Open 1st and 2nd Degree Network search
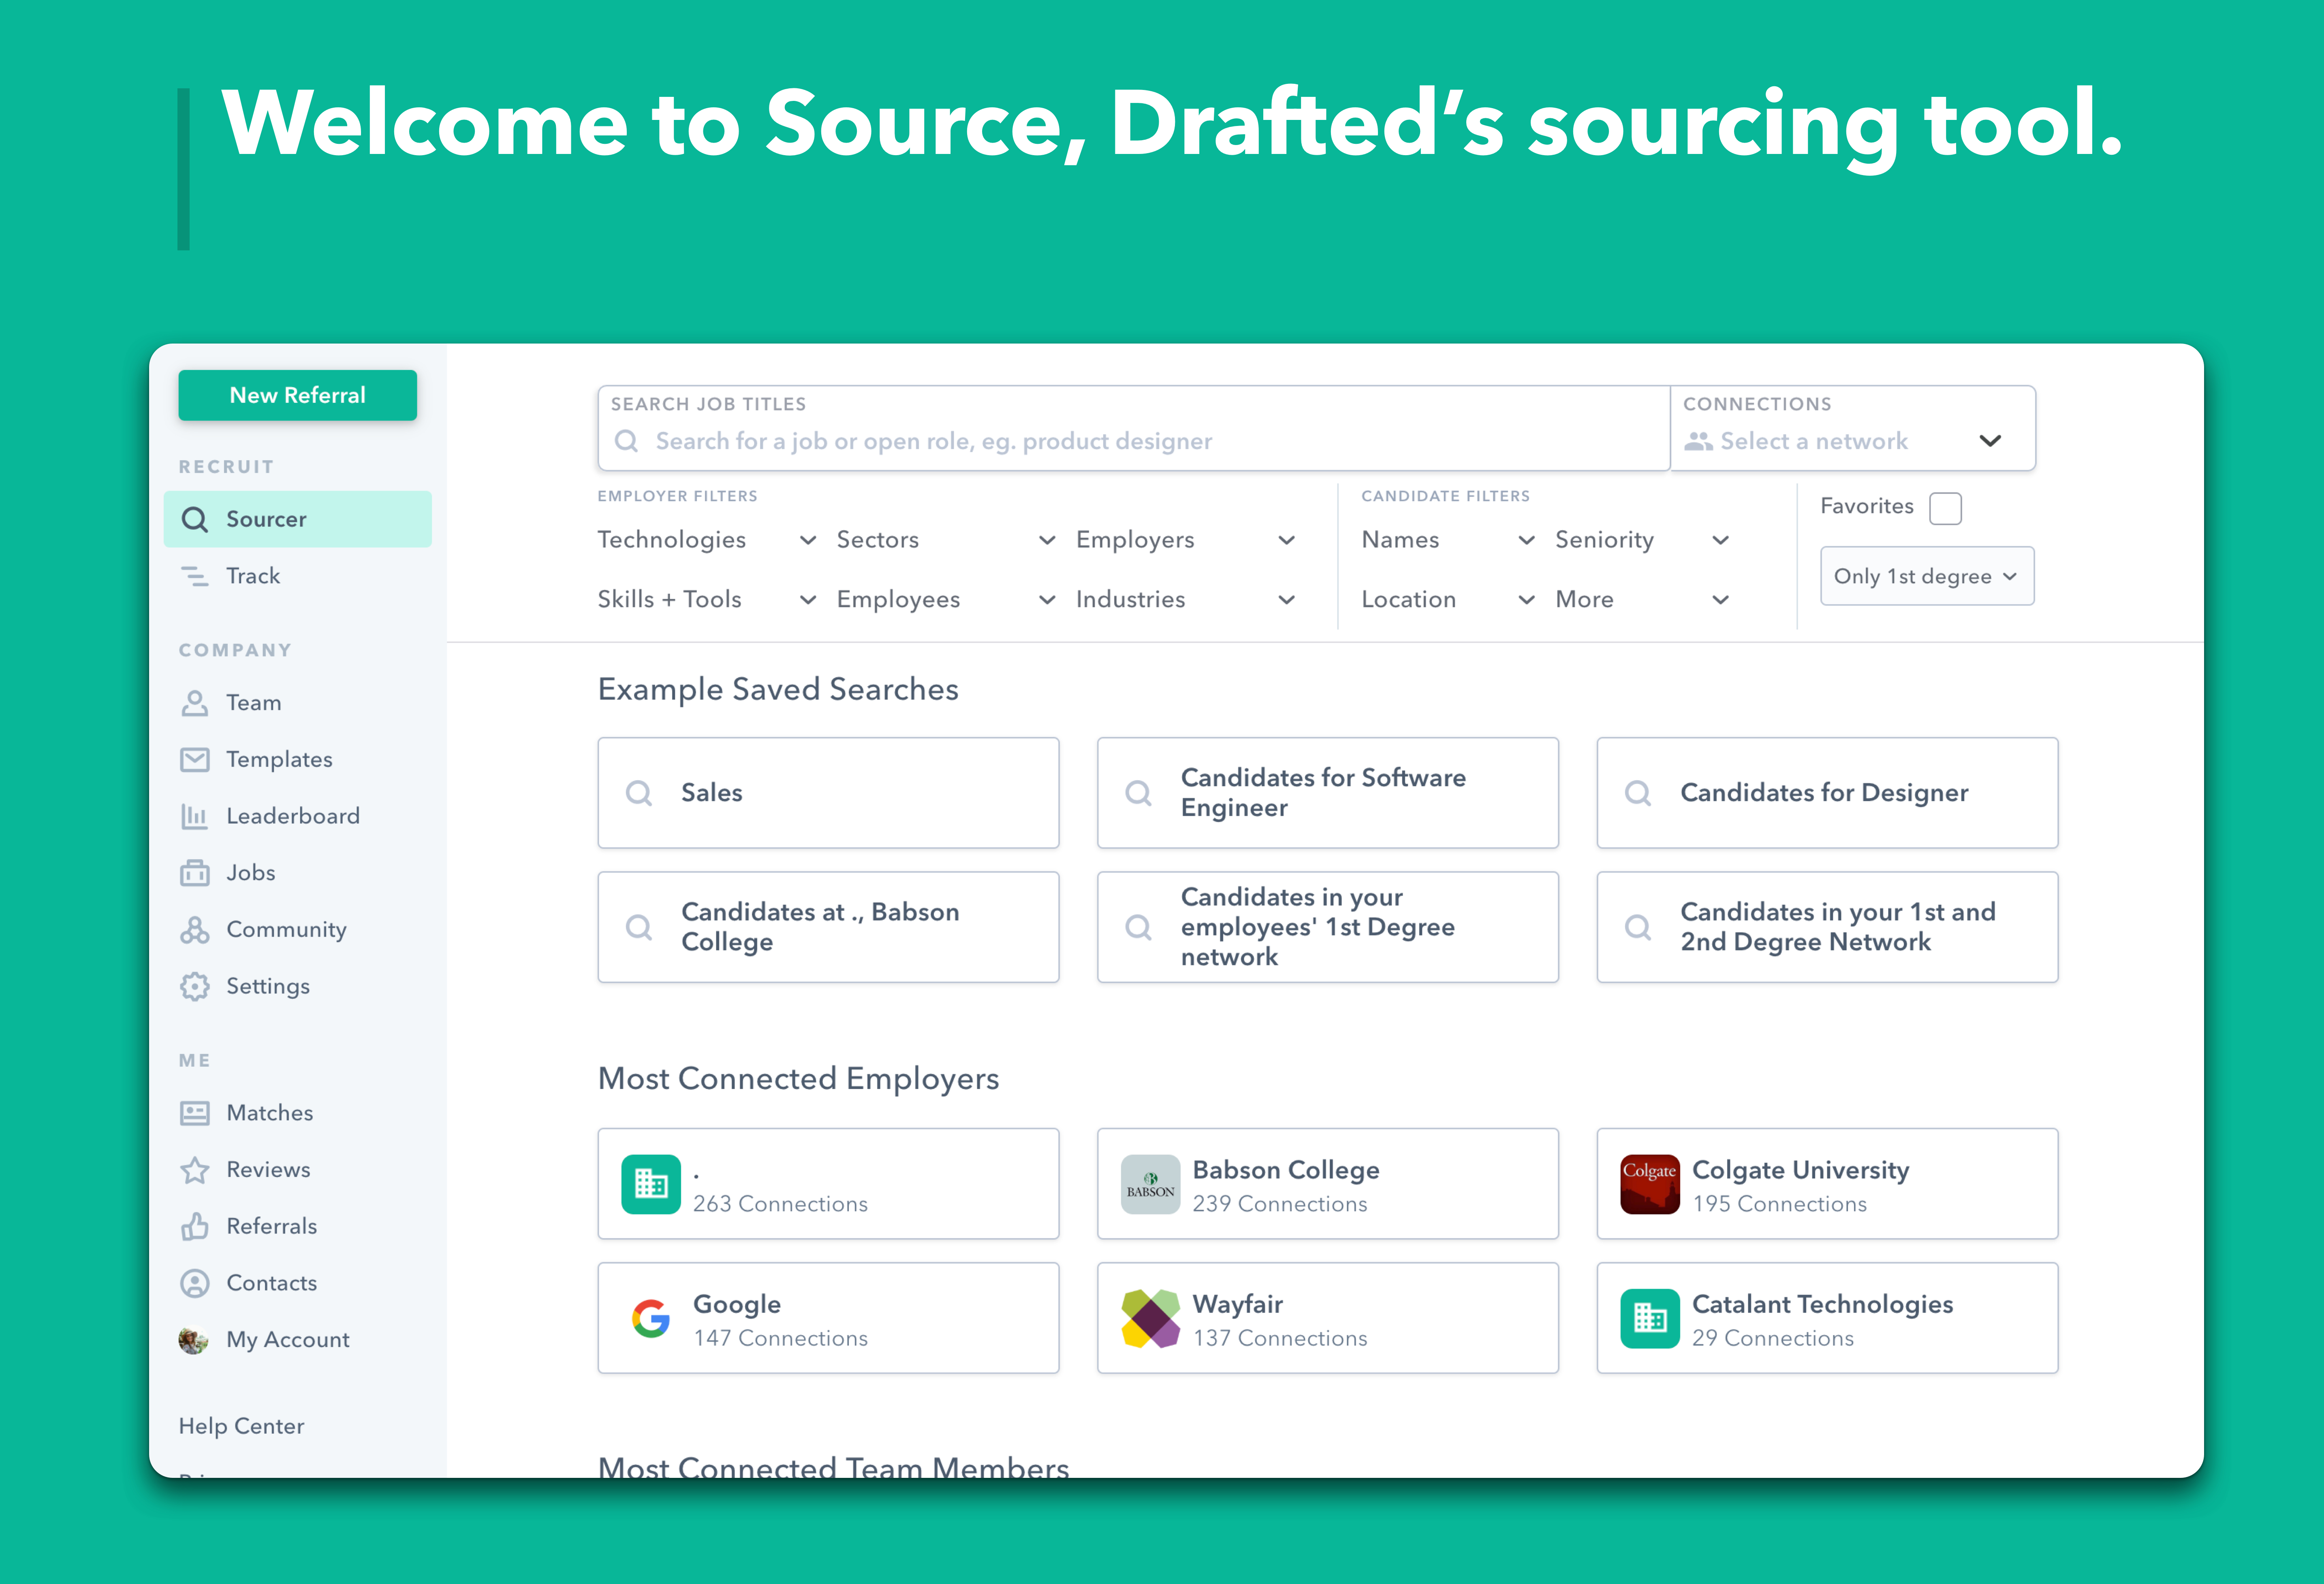 (1828, 927)
